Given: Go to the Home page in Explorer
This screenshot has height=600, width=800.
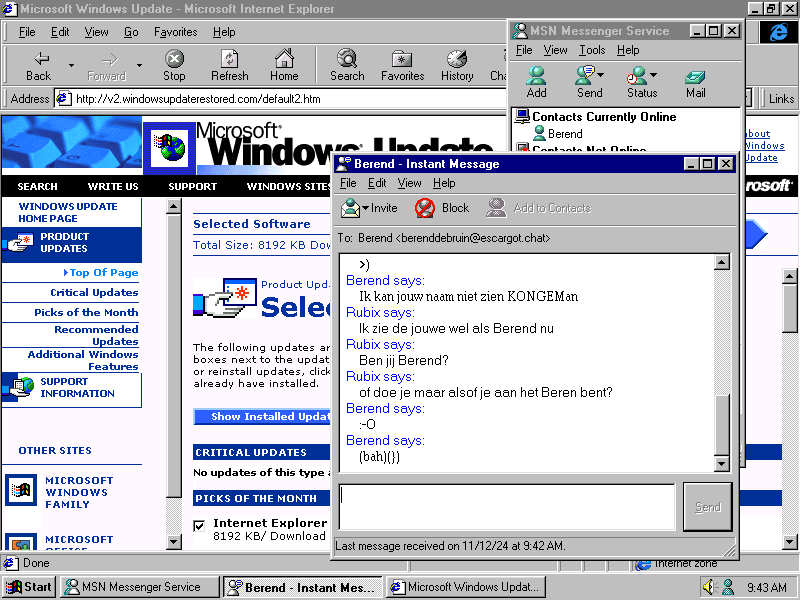Looking at the screenshot, I should [x=284, y=66].
